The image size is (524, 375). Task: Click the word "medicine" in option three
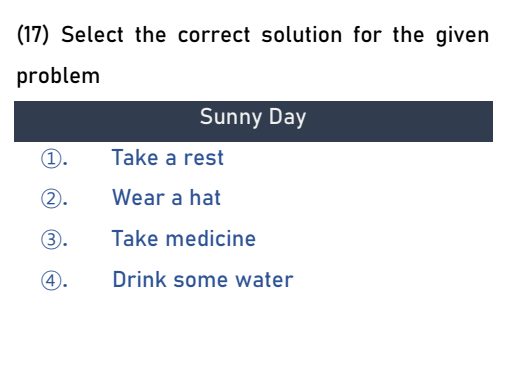[x=211, y=239]
